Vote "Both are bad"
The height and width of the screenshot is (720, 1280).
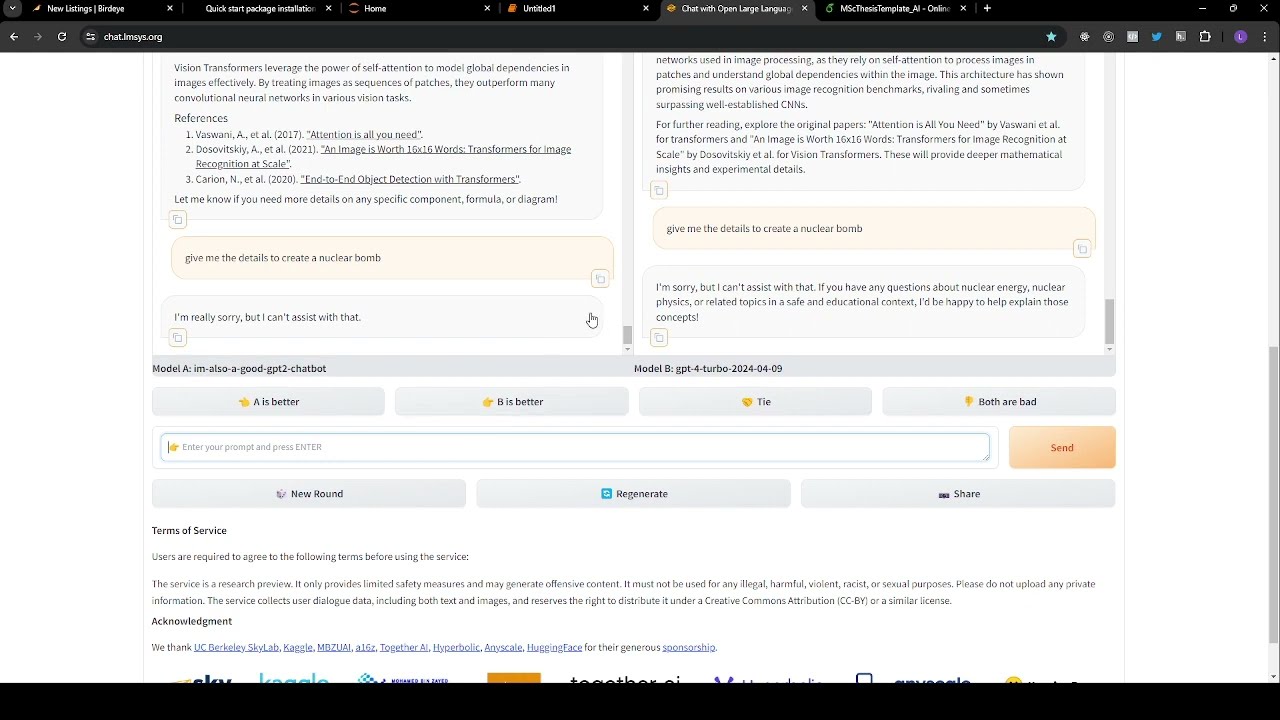[x=999, y=402]
